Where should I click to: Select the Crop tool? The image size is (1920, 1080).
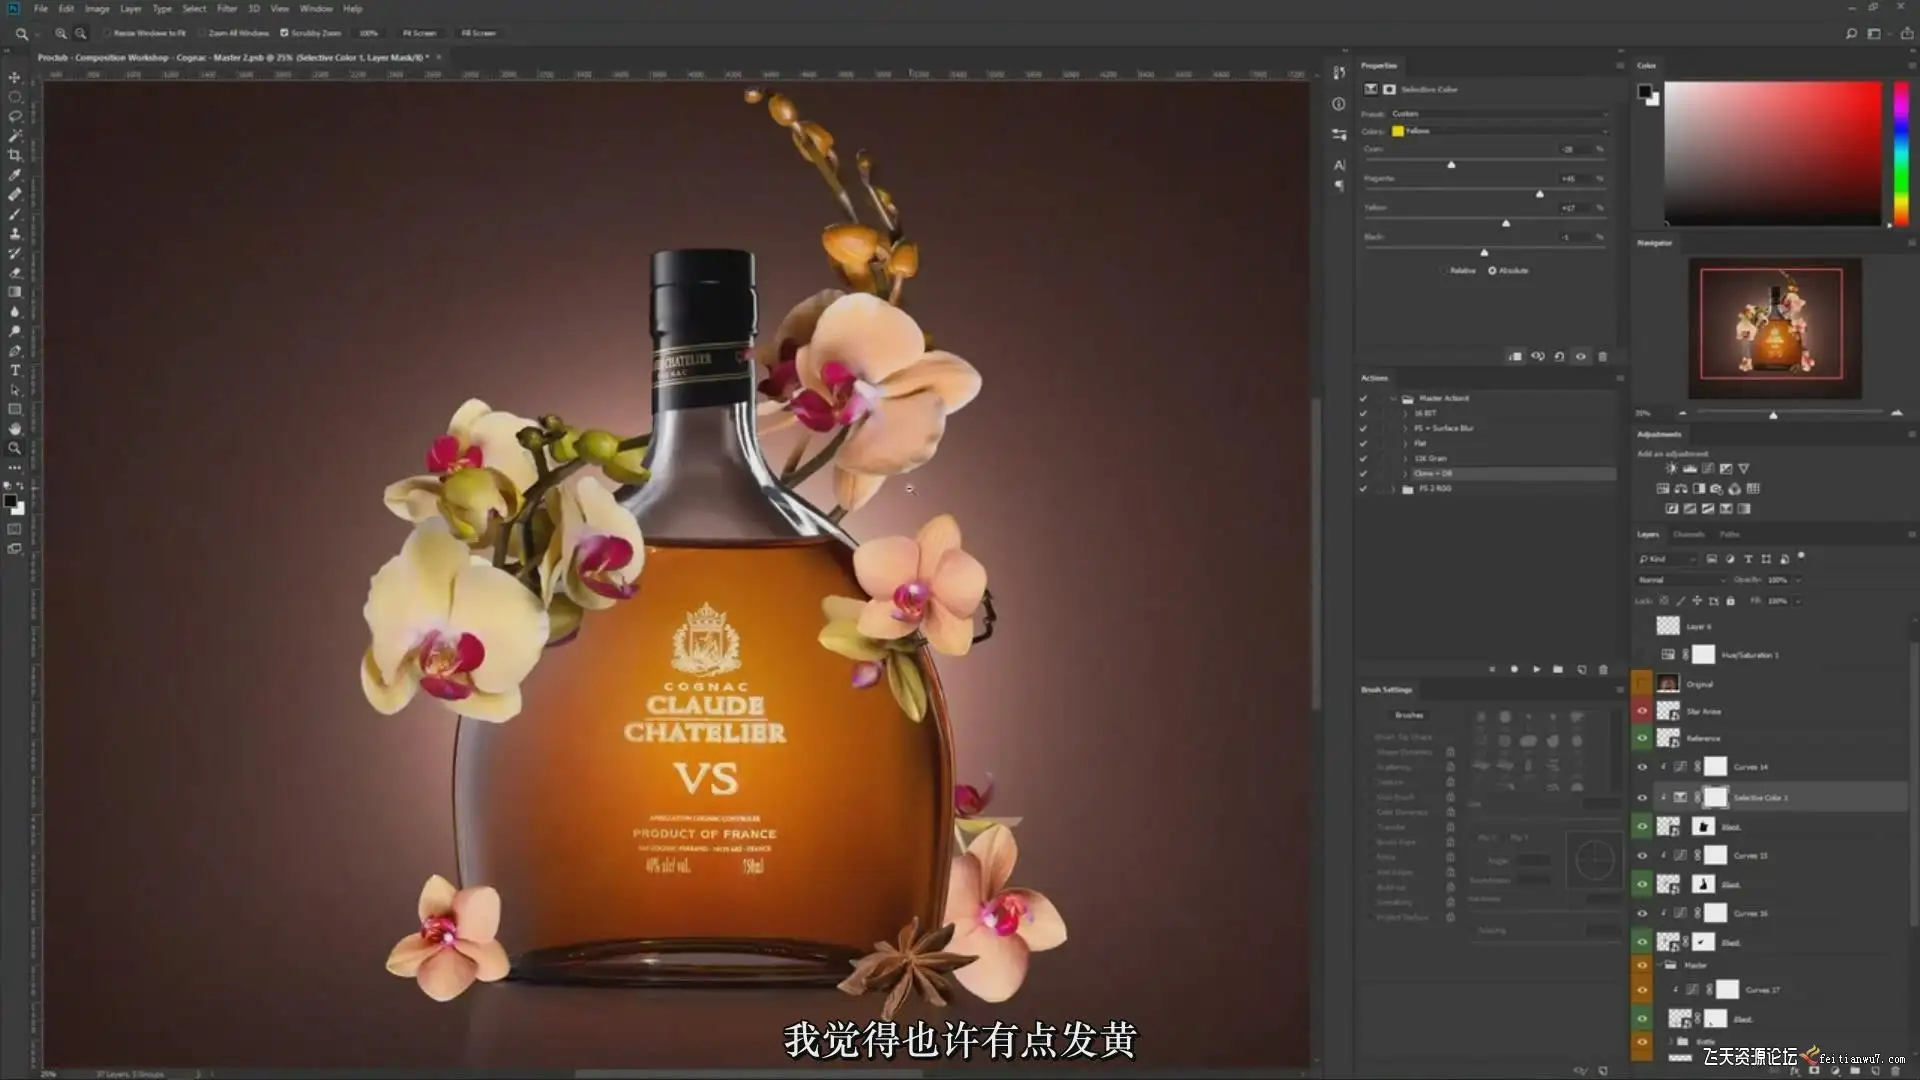tap(15, 155)
